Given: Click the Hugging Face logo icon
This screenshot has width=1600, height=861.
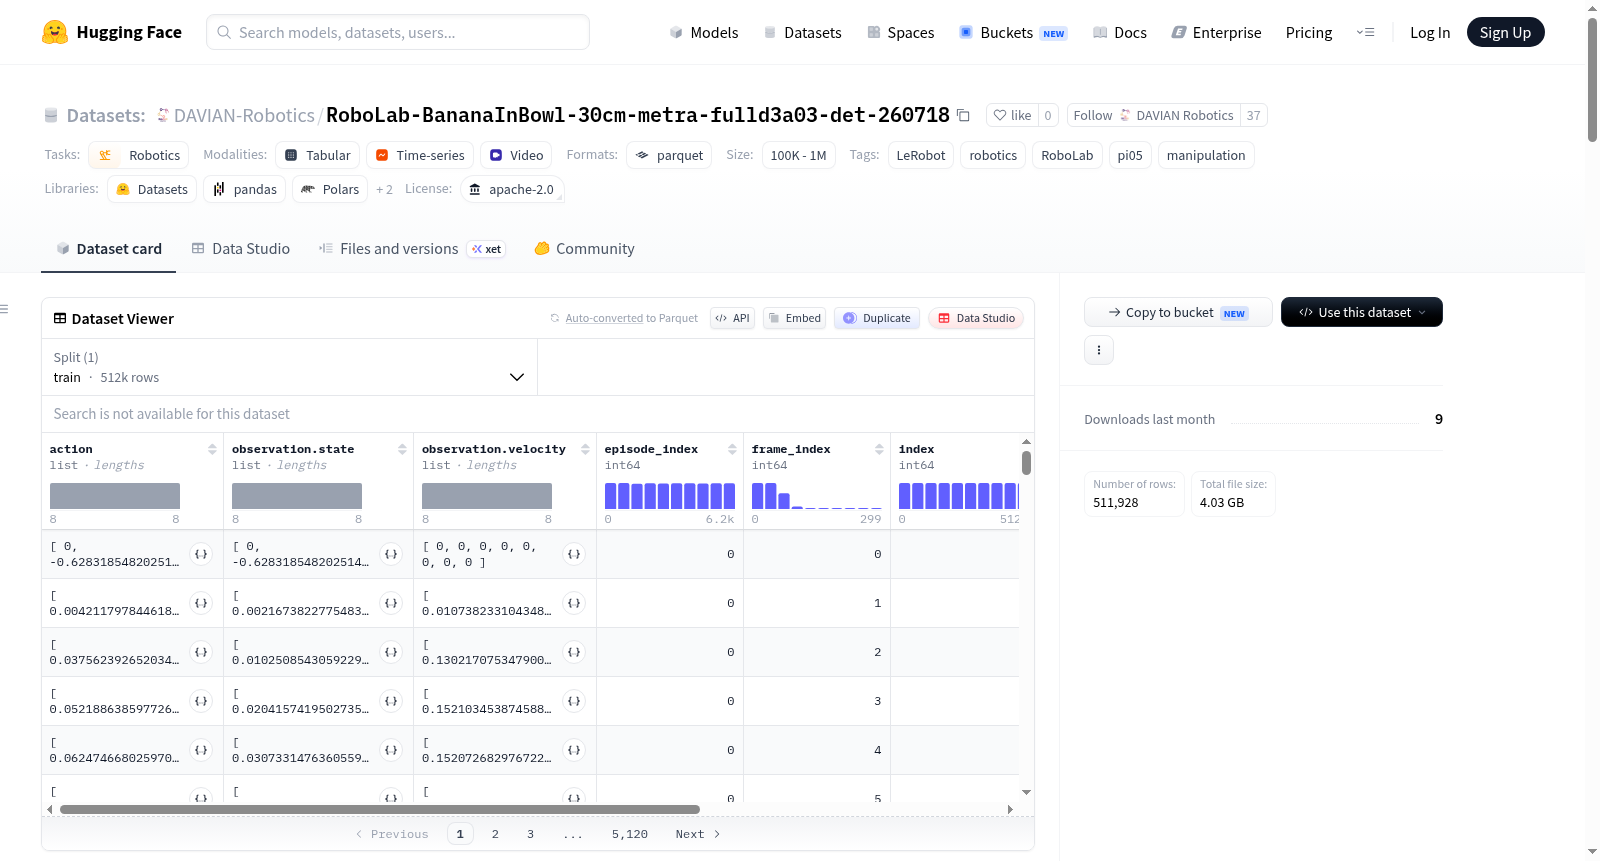Looking at the screenshot, I should tap(55, 32).
